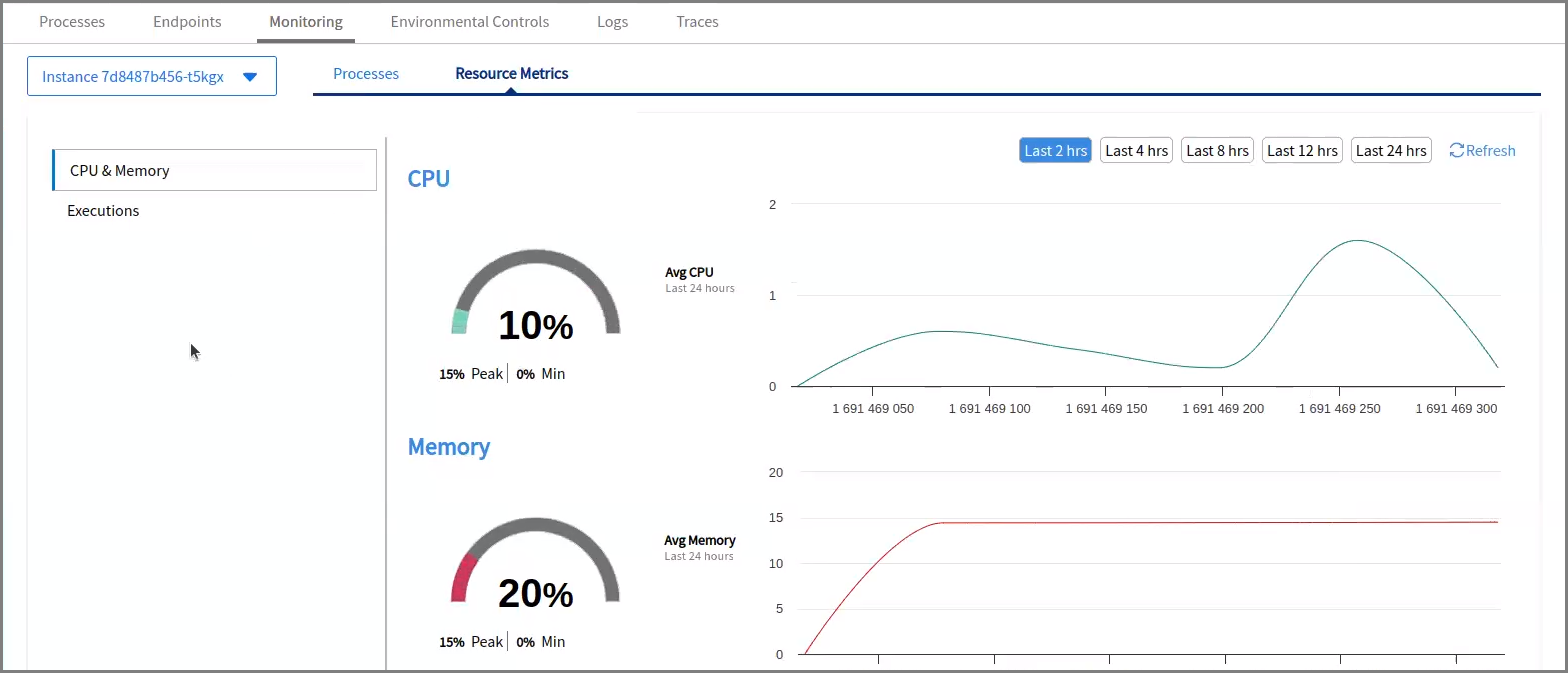Select Last 8 hrs time range
This screenshot has height=673, width=1568.
(x=1217, y=151)
